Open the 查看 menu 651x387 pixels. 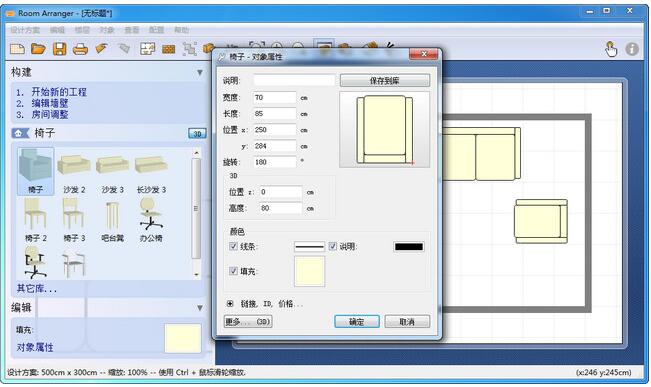click(132, 30)
